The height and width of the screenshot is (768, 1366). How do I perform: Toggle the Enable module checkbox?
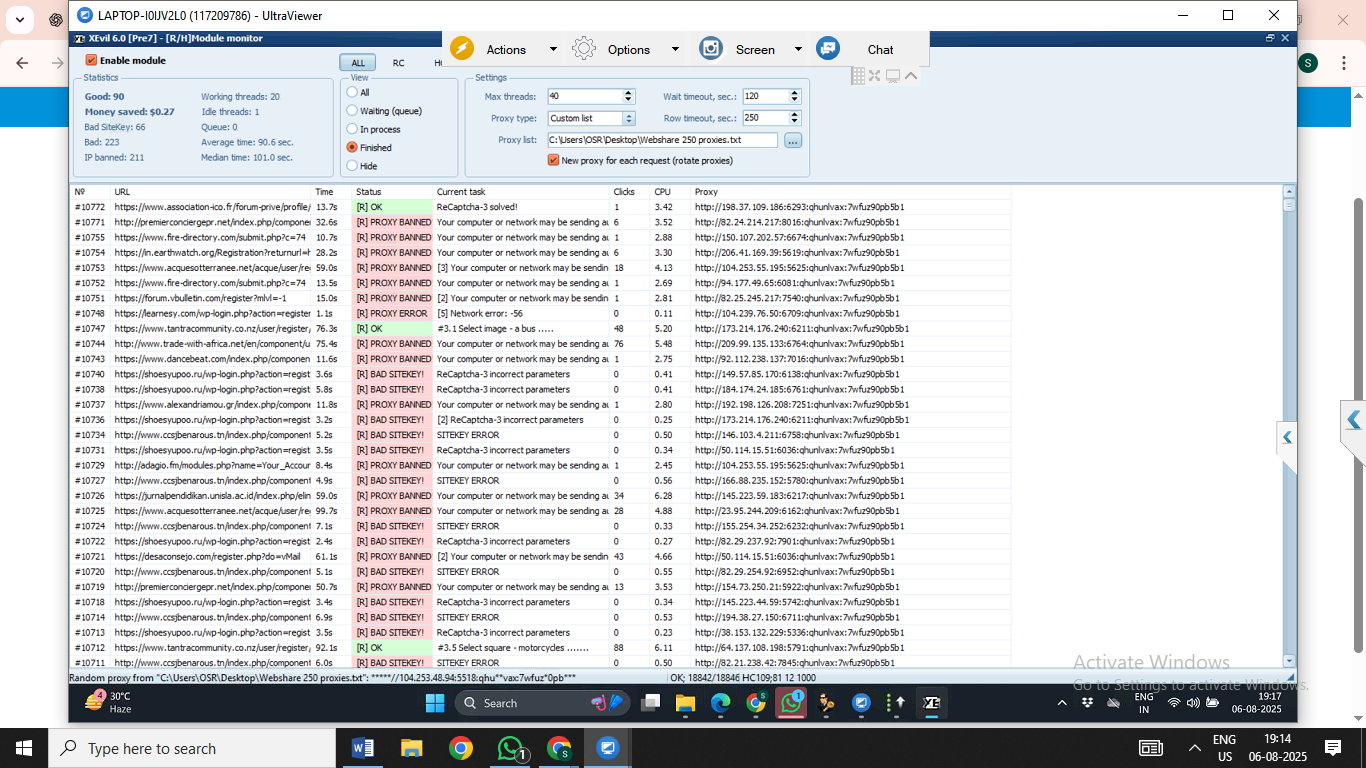[x=91, y=60]
